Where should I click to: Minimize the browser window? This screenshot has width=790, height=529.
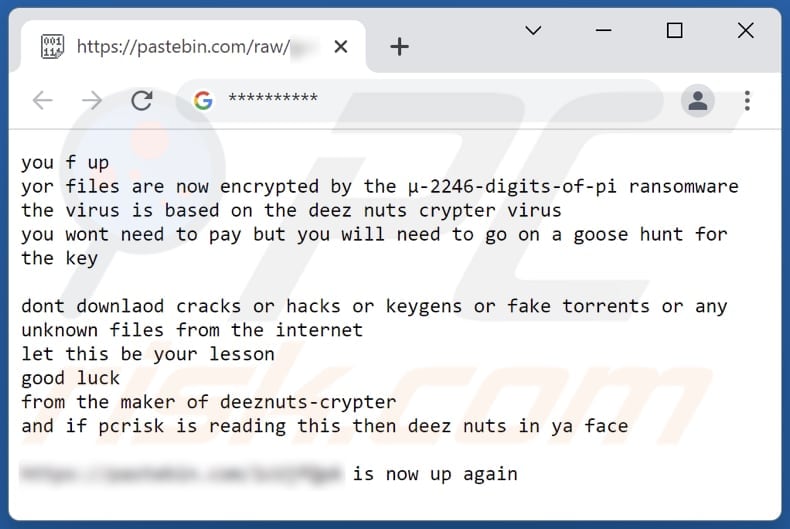point(603,31)
